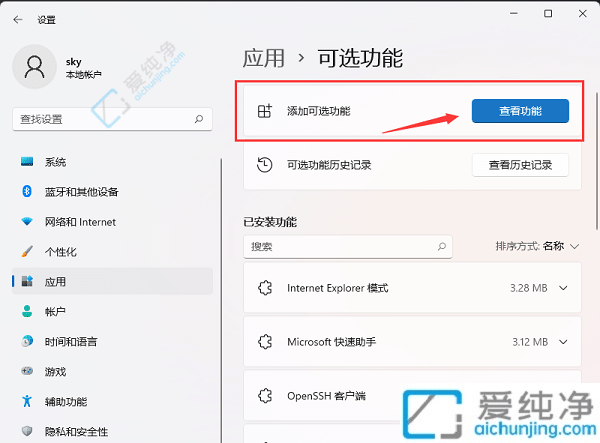This screenshot has width=600, height=443.
Task: Open 网络和 Internet settings category
Action: (x=112, y=222)
